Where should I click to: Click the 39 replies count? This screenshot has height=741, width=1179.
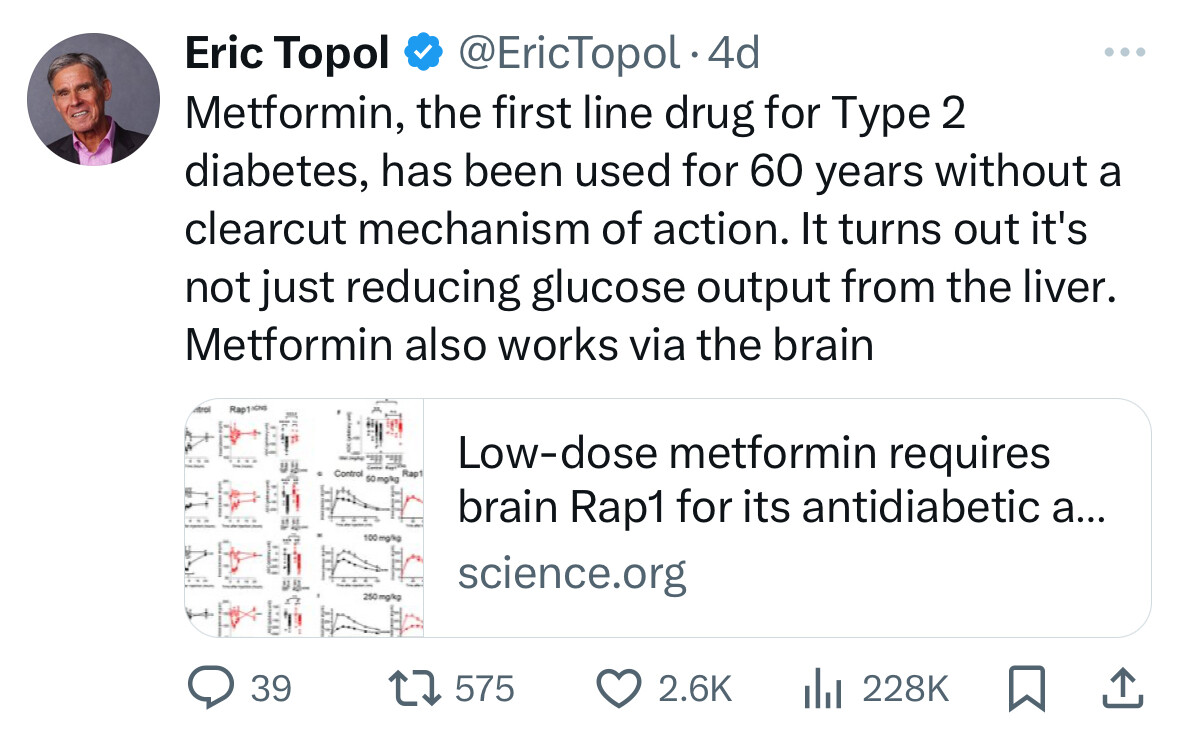(271, 688)
